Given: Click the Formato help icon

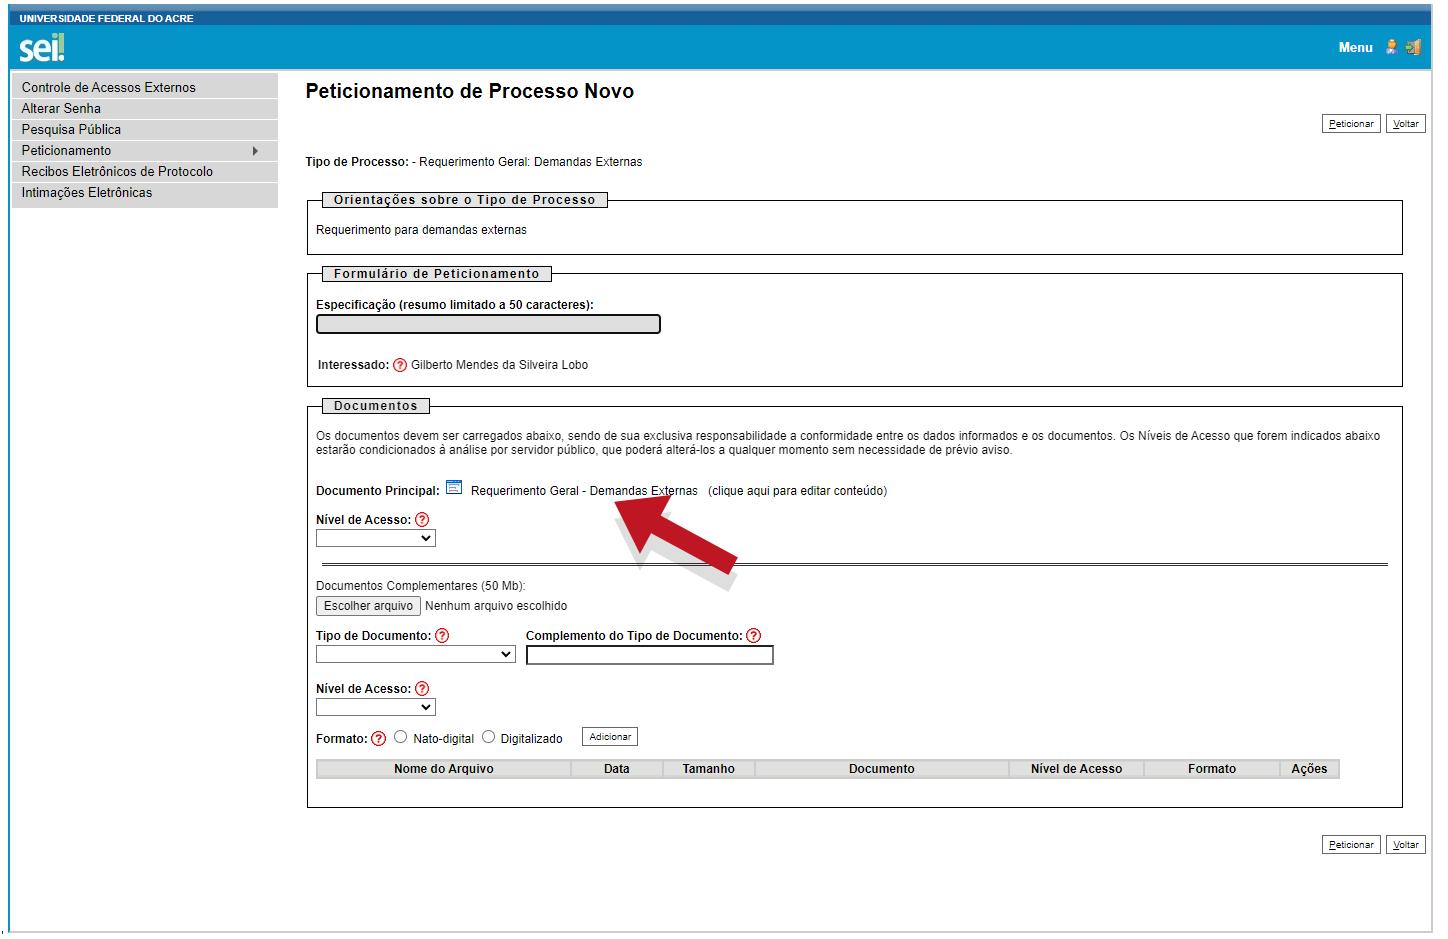Looking at the screenshot, I should pos(378,739).
